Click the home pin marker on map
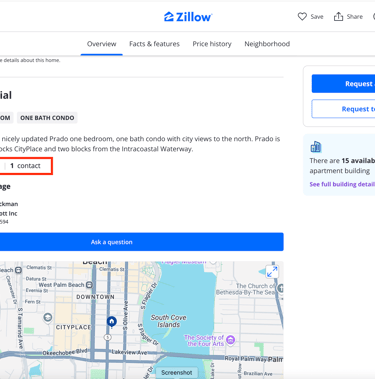The image size is (375, 379). [111, 321]
